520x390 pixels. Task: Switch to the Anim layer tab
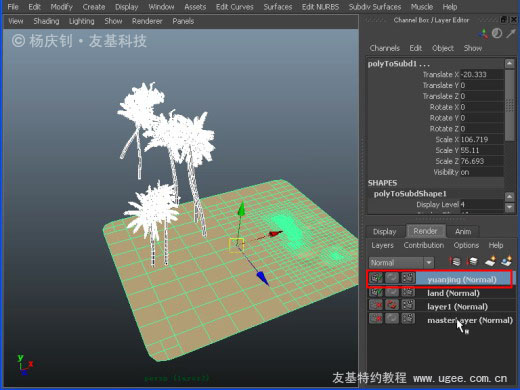click(463, 232)
